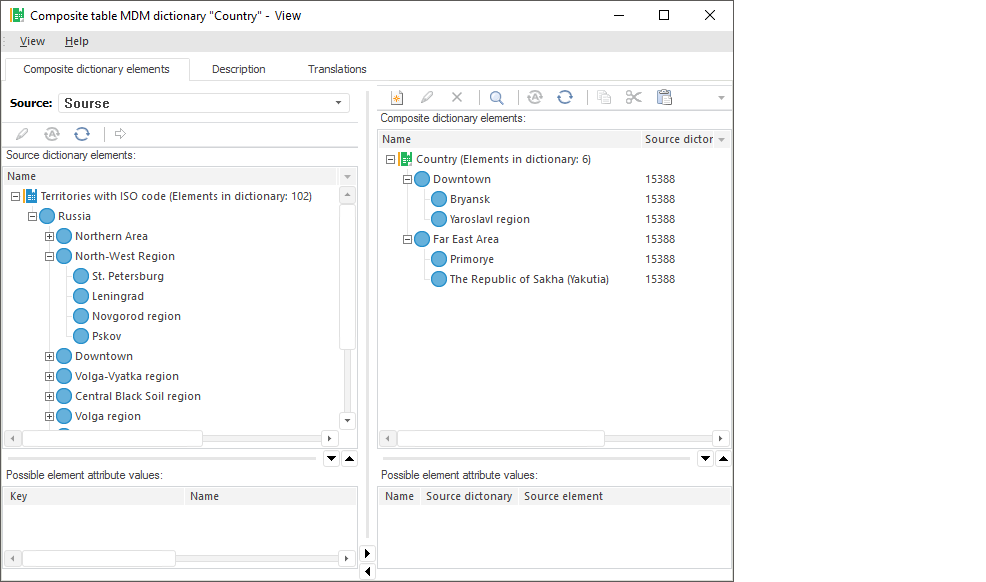The image size is (986, 582).
Task: Select Leningrad in the source tree
Action: (118, 296)
